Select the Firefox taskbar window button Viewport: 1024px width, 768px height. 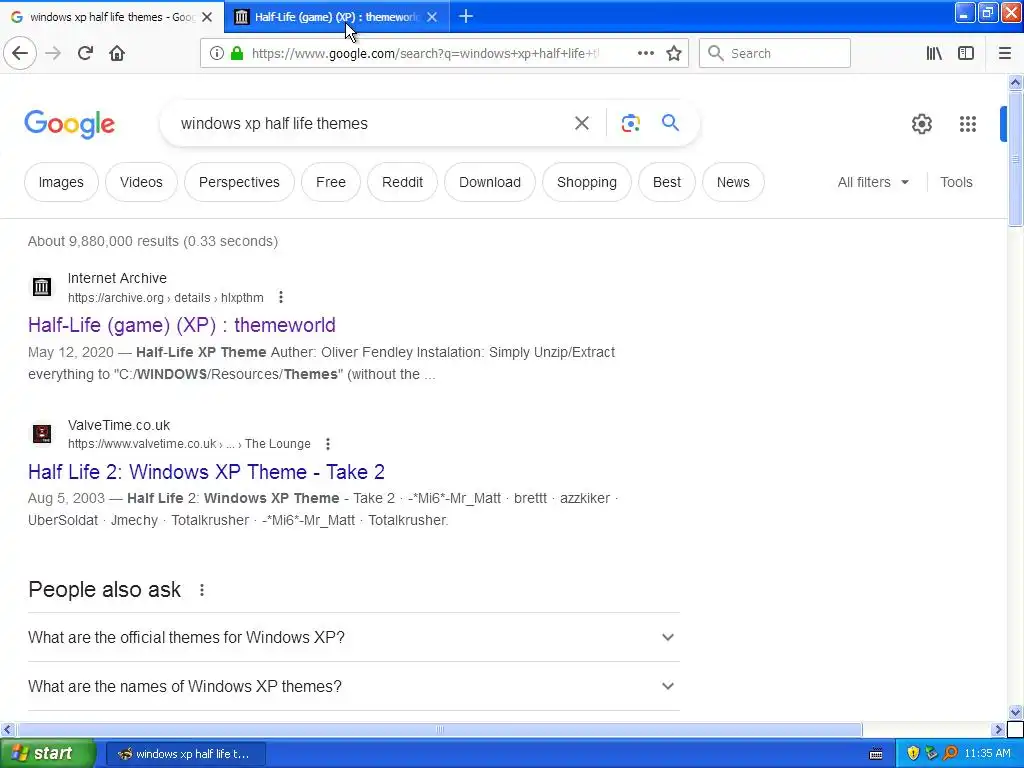click(x=185, y=754)
